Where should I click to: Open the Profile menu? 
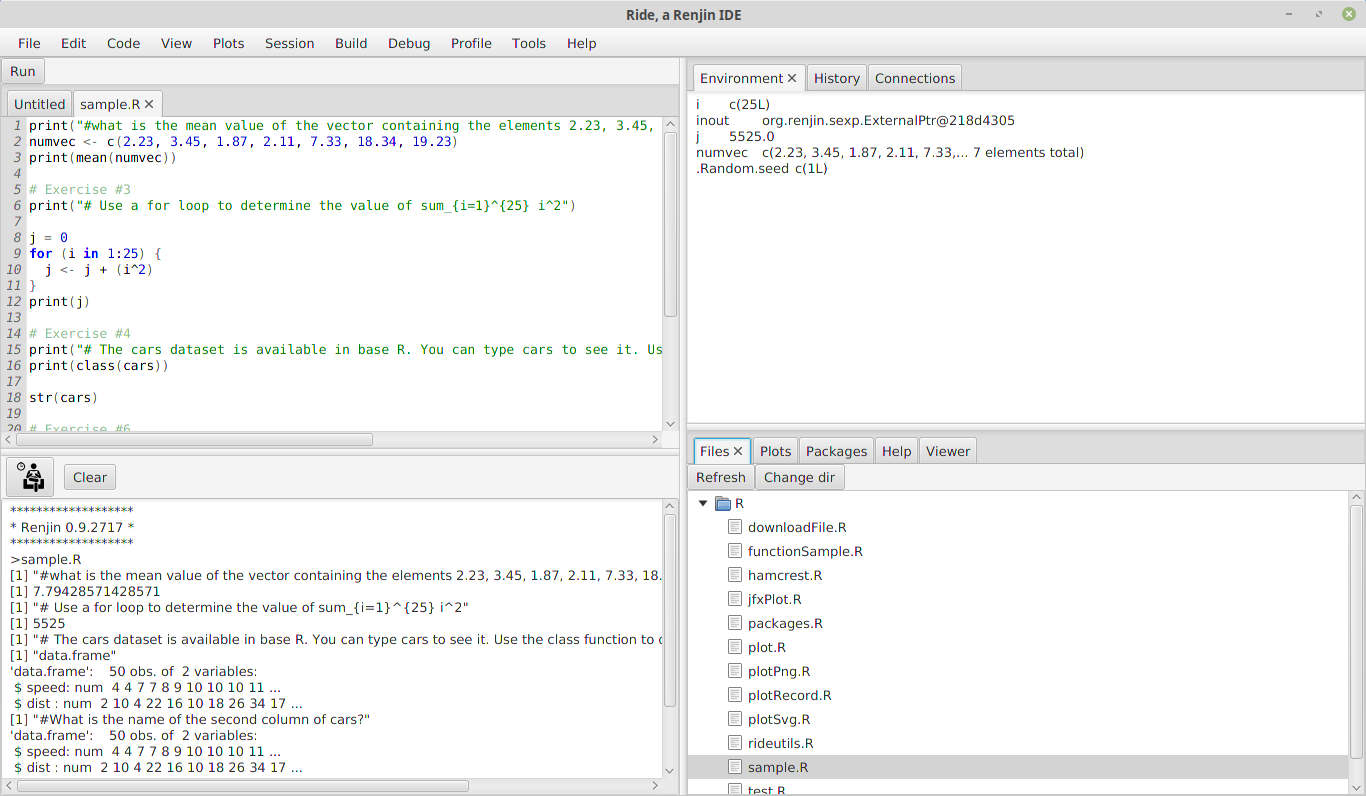pos(471,43)
